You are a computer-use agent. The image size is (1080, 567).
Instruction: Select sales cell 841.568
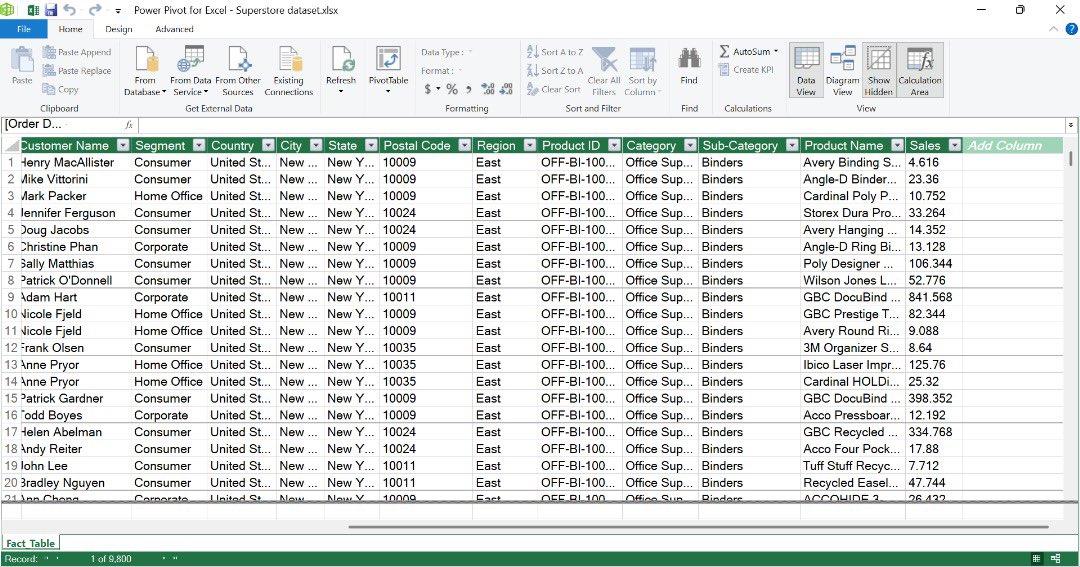(x=933, y=298)
